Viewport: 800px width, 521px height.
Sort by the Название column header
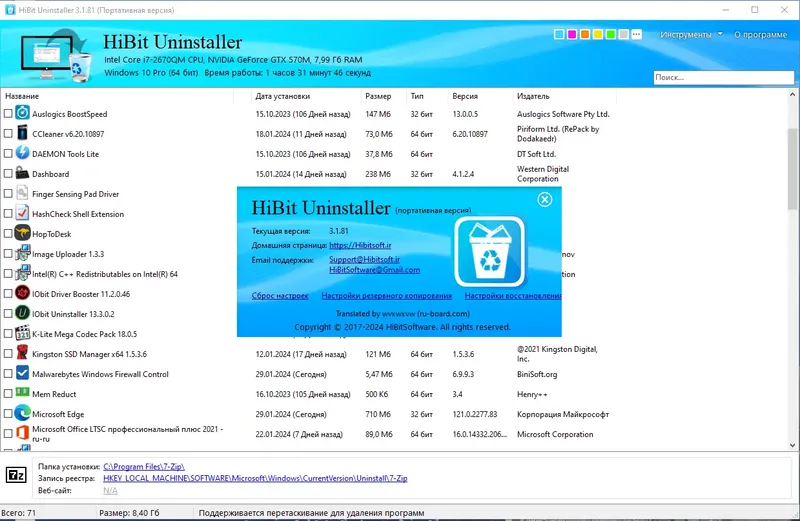[22, 96]
